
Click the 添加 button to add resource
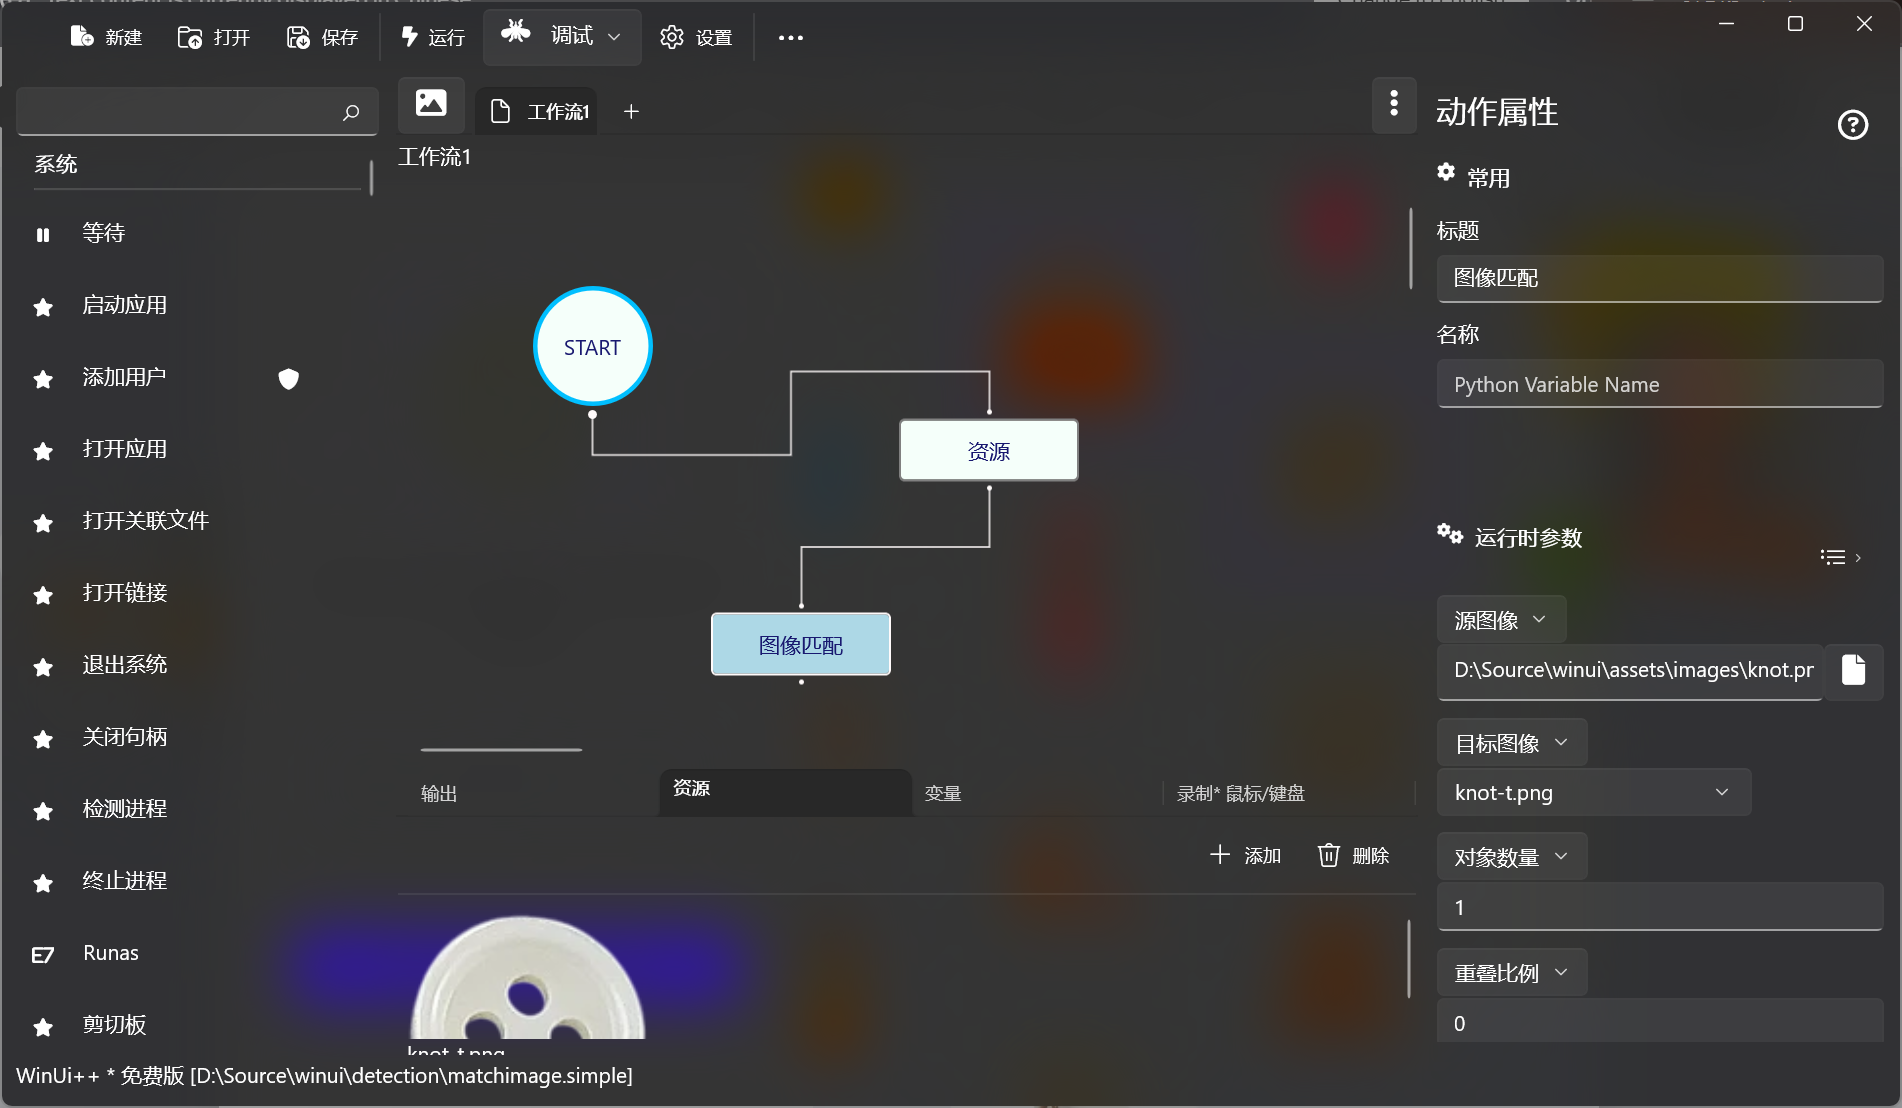[1245, 855]
